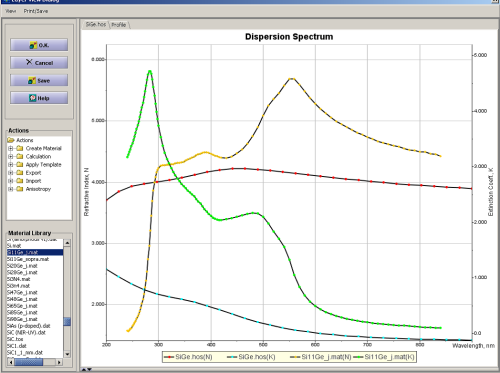Click the Extinction Coeff, K axis label
Screen dimensions: 500x373
point(490,192)
